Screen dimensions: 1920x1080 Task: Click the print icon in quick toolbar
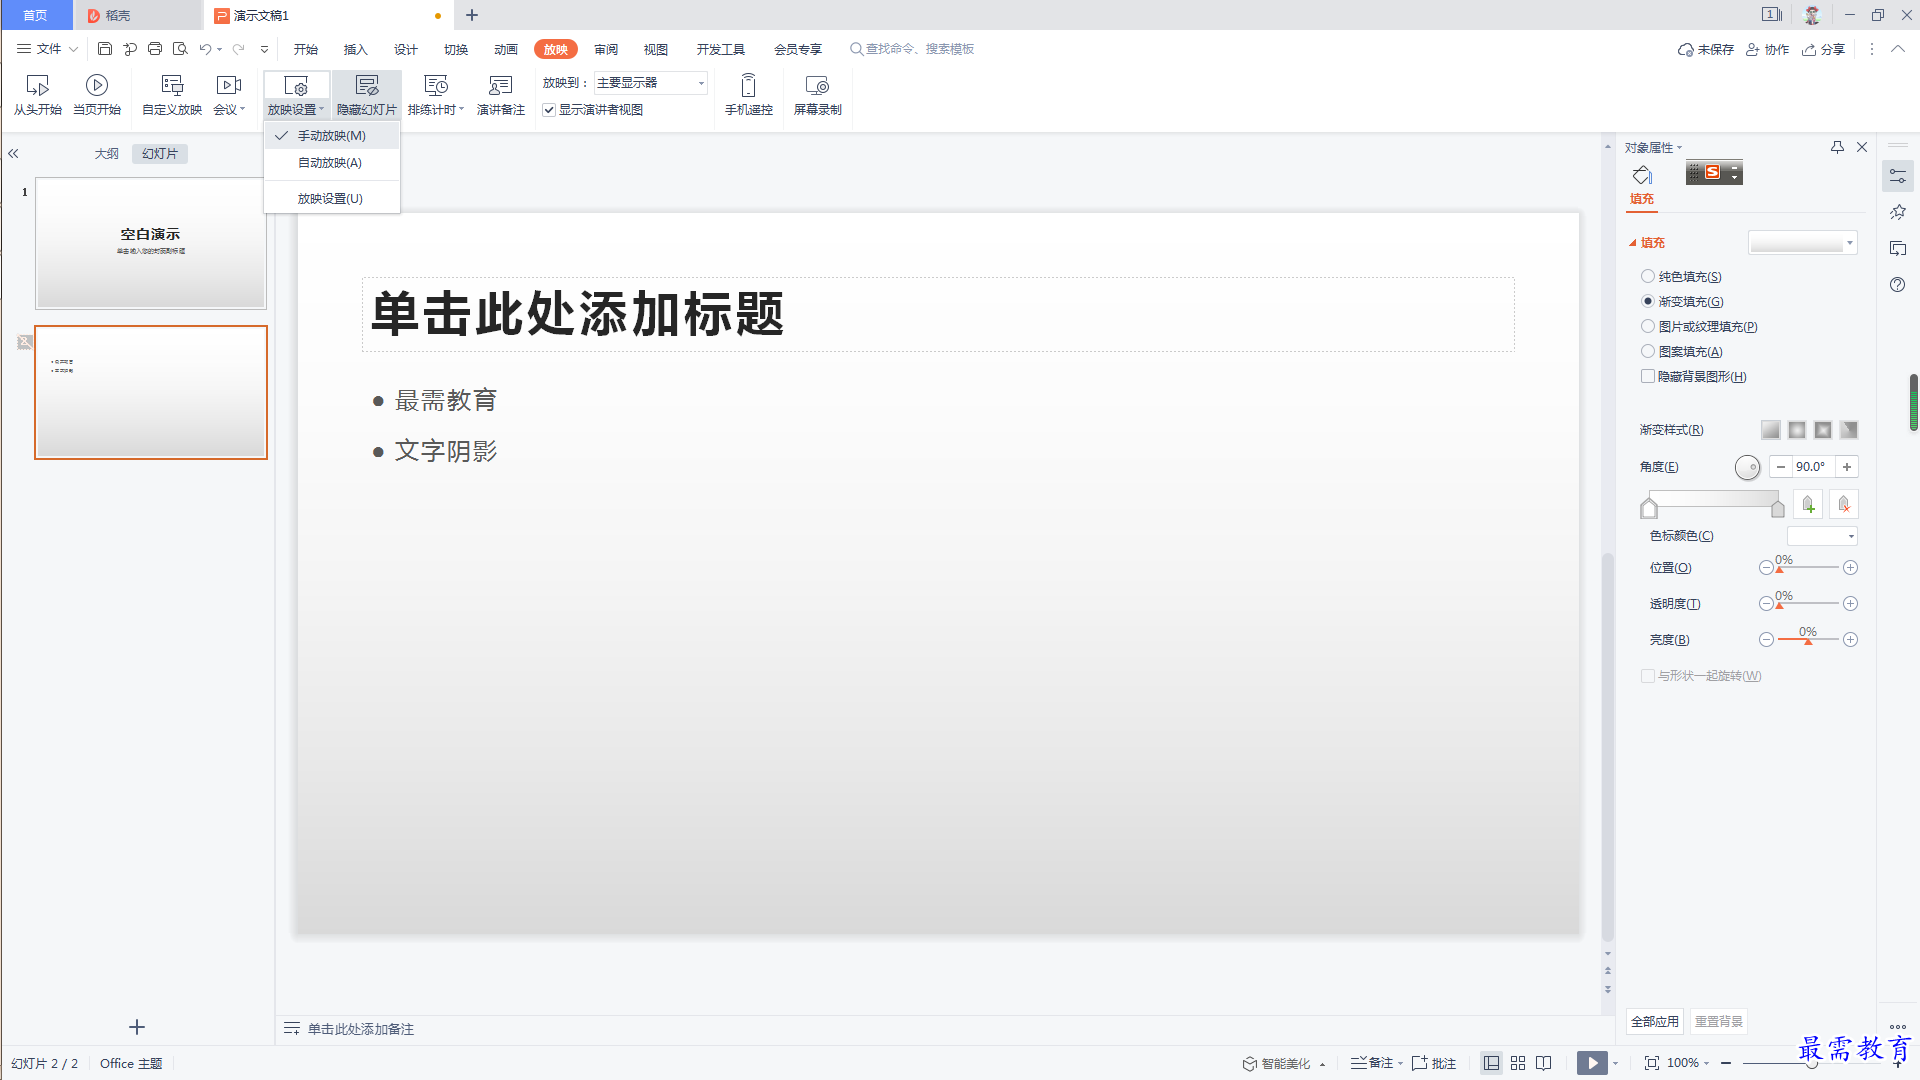tap(155, 49)
